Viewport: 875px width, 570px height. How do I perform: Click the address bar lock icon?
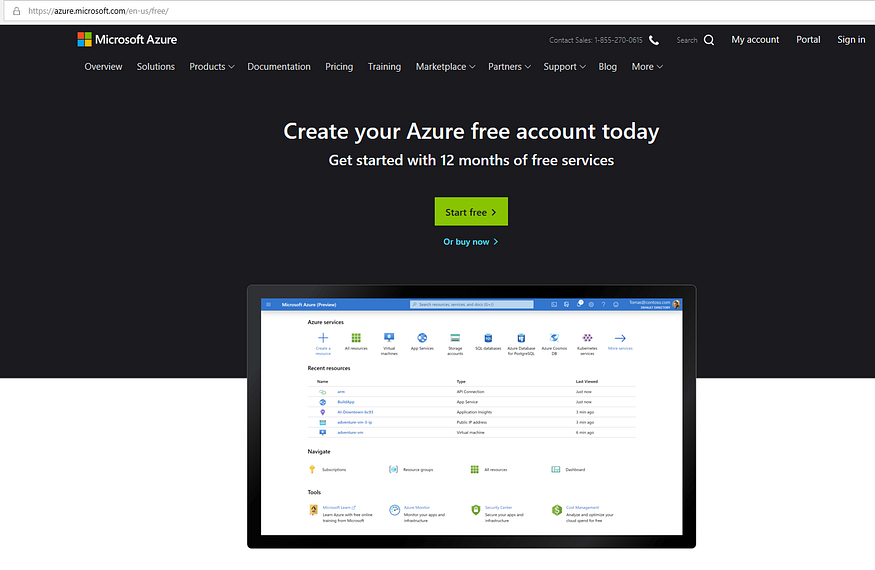coord(17,11)
